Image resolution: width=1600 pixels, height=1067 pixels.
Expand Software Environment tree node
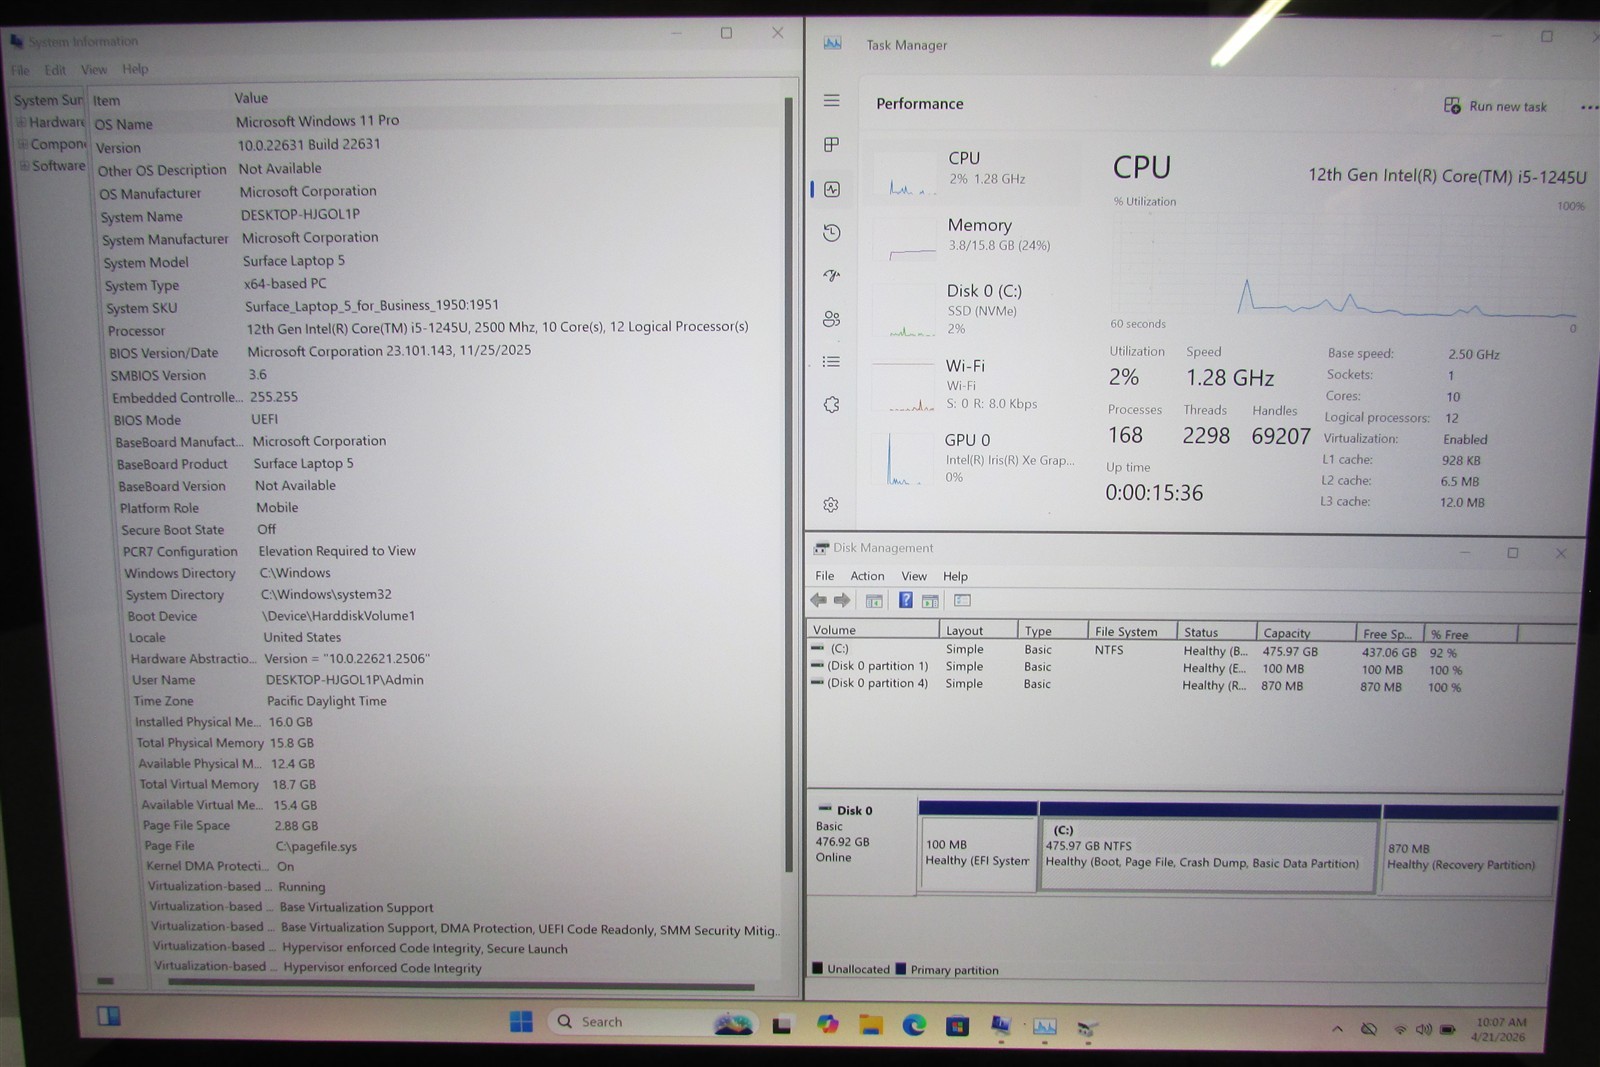(25, 166)
